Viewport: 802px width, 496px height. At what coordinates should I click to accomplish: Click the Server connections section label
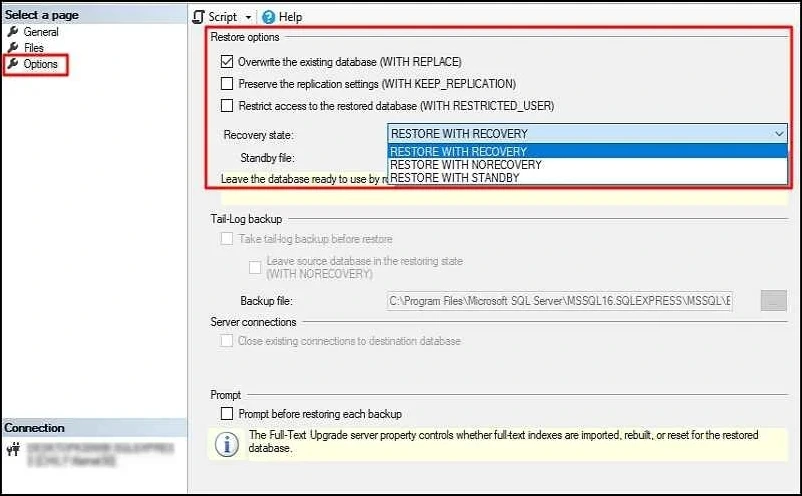pyautogui.click(x=253, y=322)
